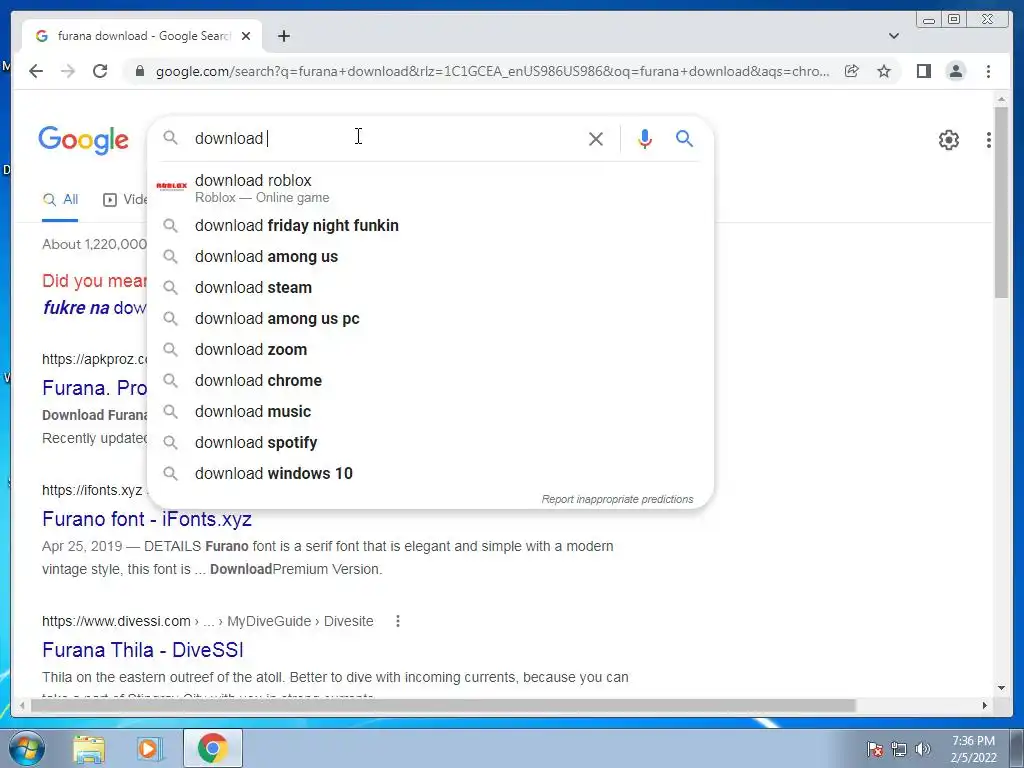Open the Furana. Pro apkproz result
Image resolution: width=1024 pixels, height=768 pixels.
(95, 388)
